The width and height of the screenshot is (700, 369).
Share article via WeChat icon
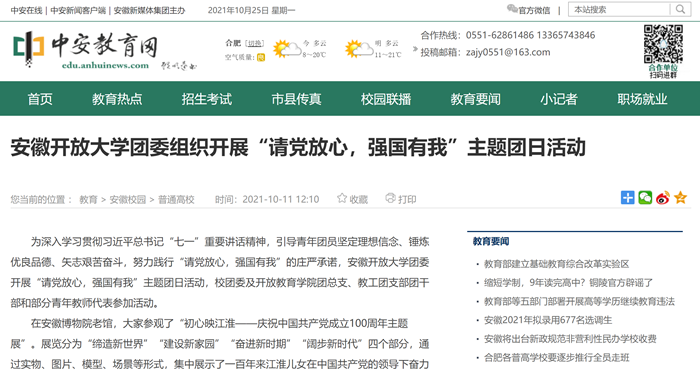tap(645, 198)
